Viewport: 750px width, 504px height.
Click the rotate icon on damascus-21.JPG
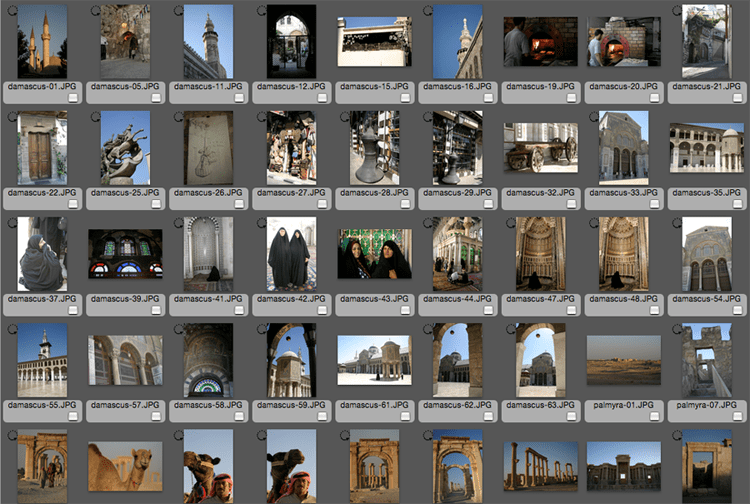(678, 11)
